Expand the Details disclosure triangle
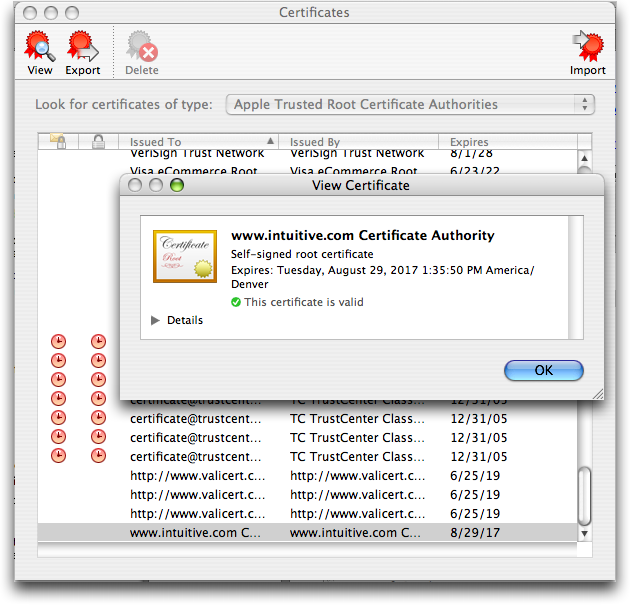This screenshot has height=605, width=630. click(x=155, y=320)
